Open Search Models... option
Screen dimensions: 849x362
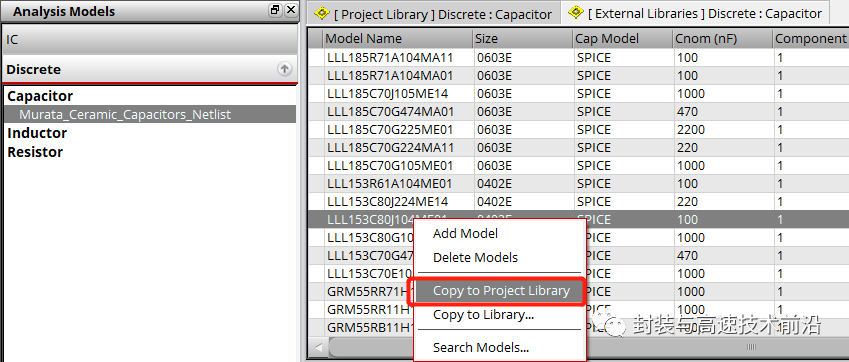480,348
